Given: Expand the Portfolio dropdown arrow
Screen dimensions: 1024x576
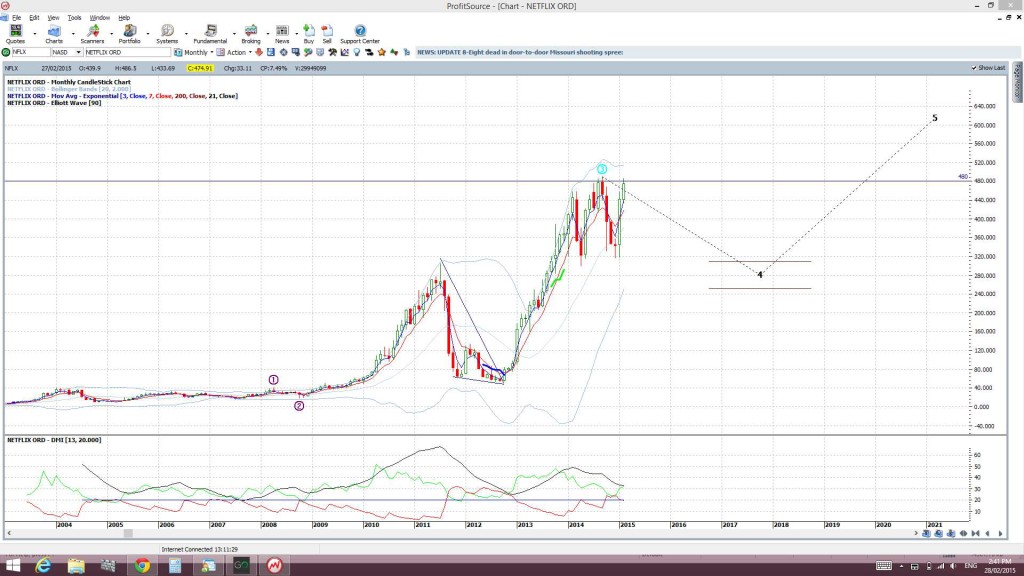Looking at the screenshot, I should point(148,33).
